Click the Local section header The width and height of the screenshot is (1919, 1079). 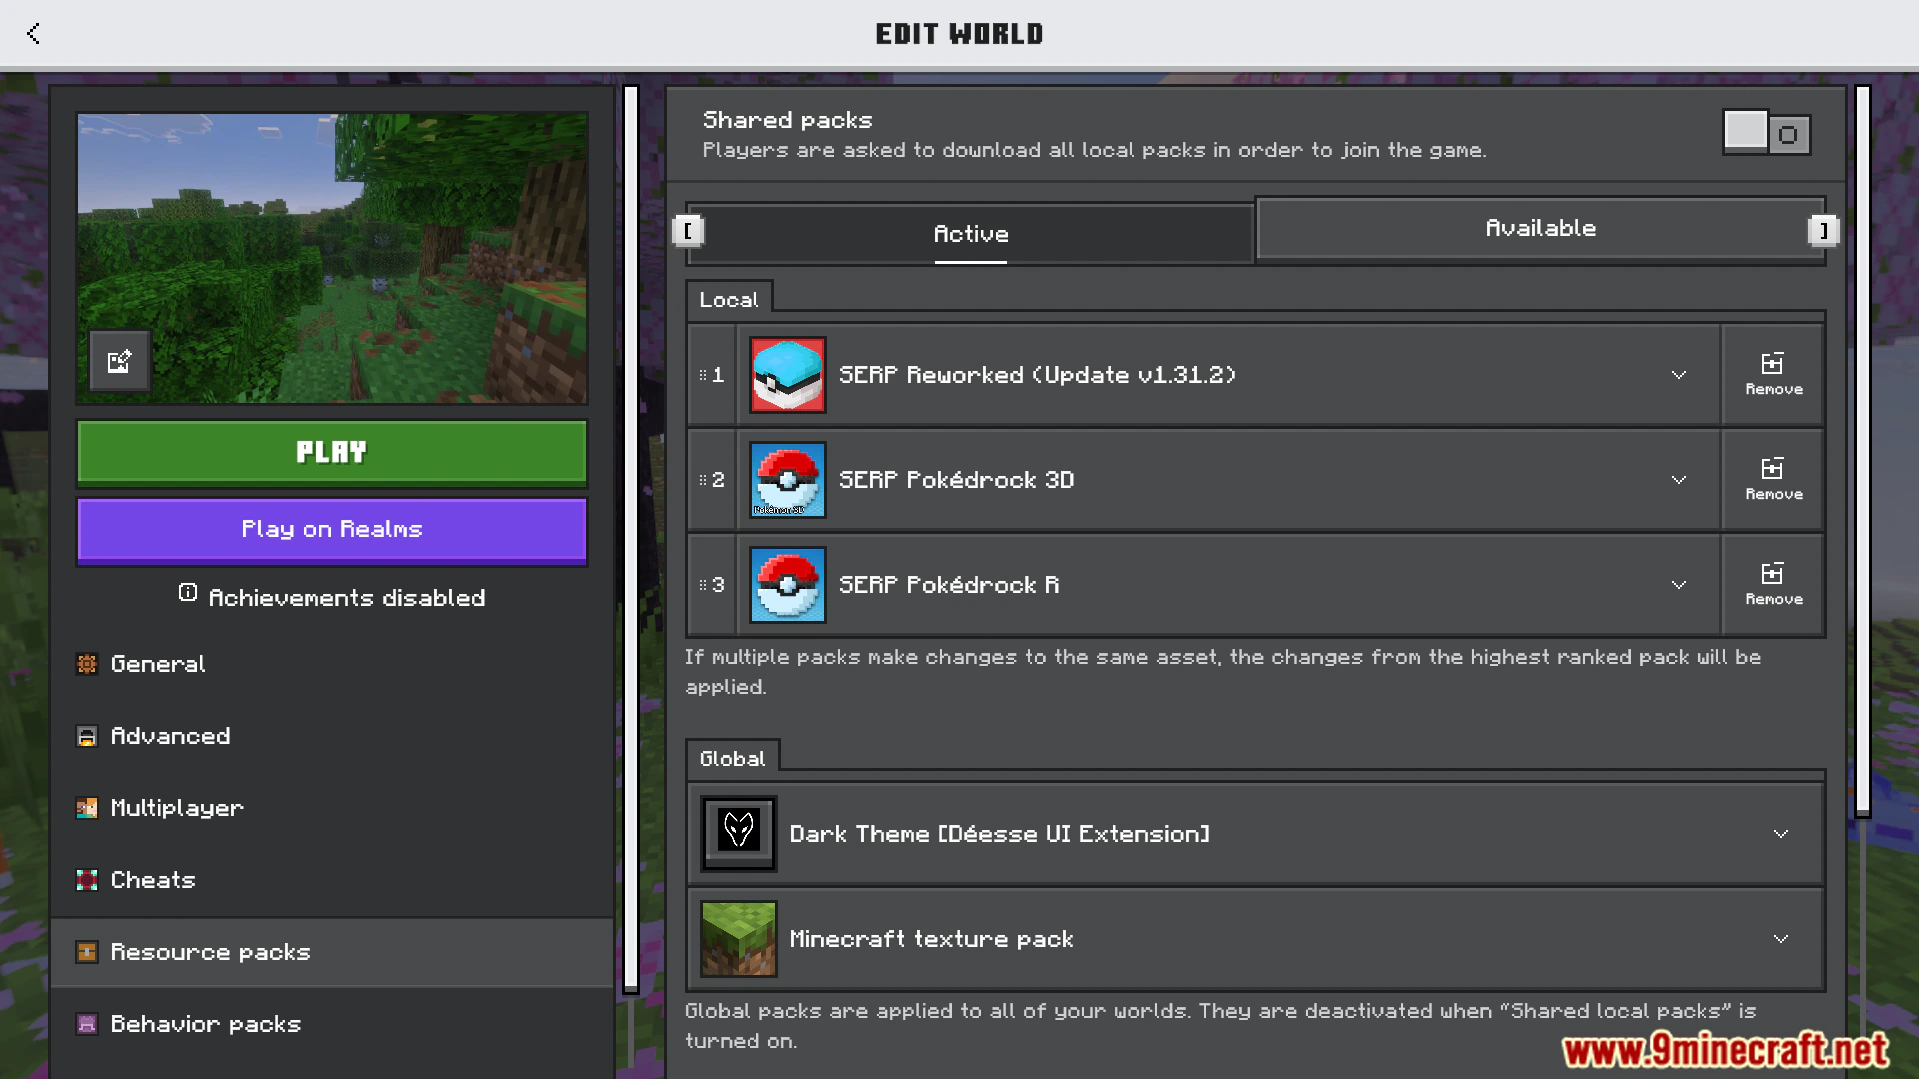coord(729,300)
